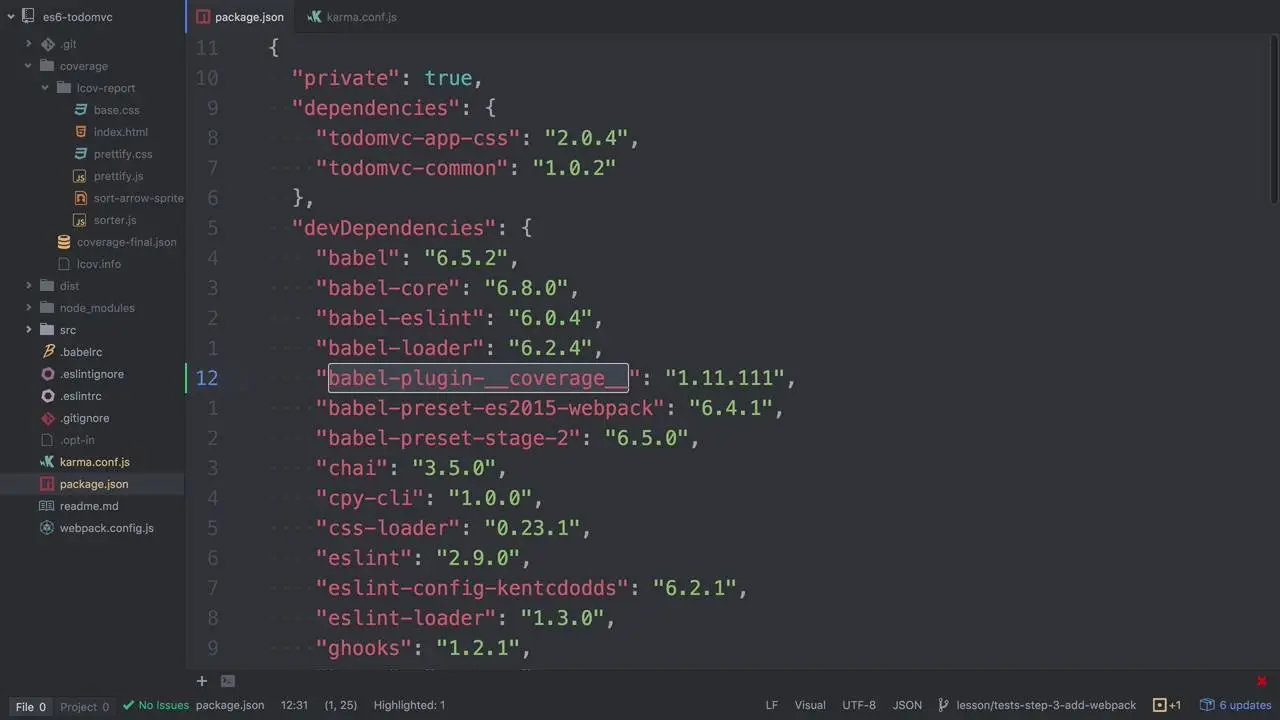The height and width of the screenshot is (720, 1280).
Task: Click the ESLint icon beside .eslintignore
Action: tap(47, 374)
